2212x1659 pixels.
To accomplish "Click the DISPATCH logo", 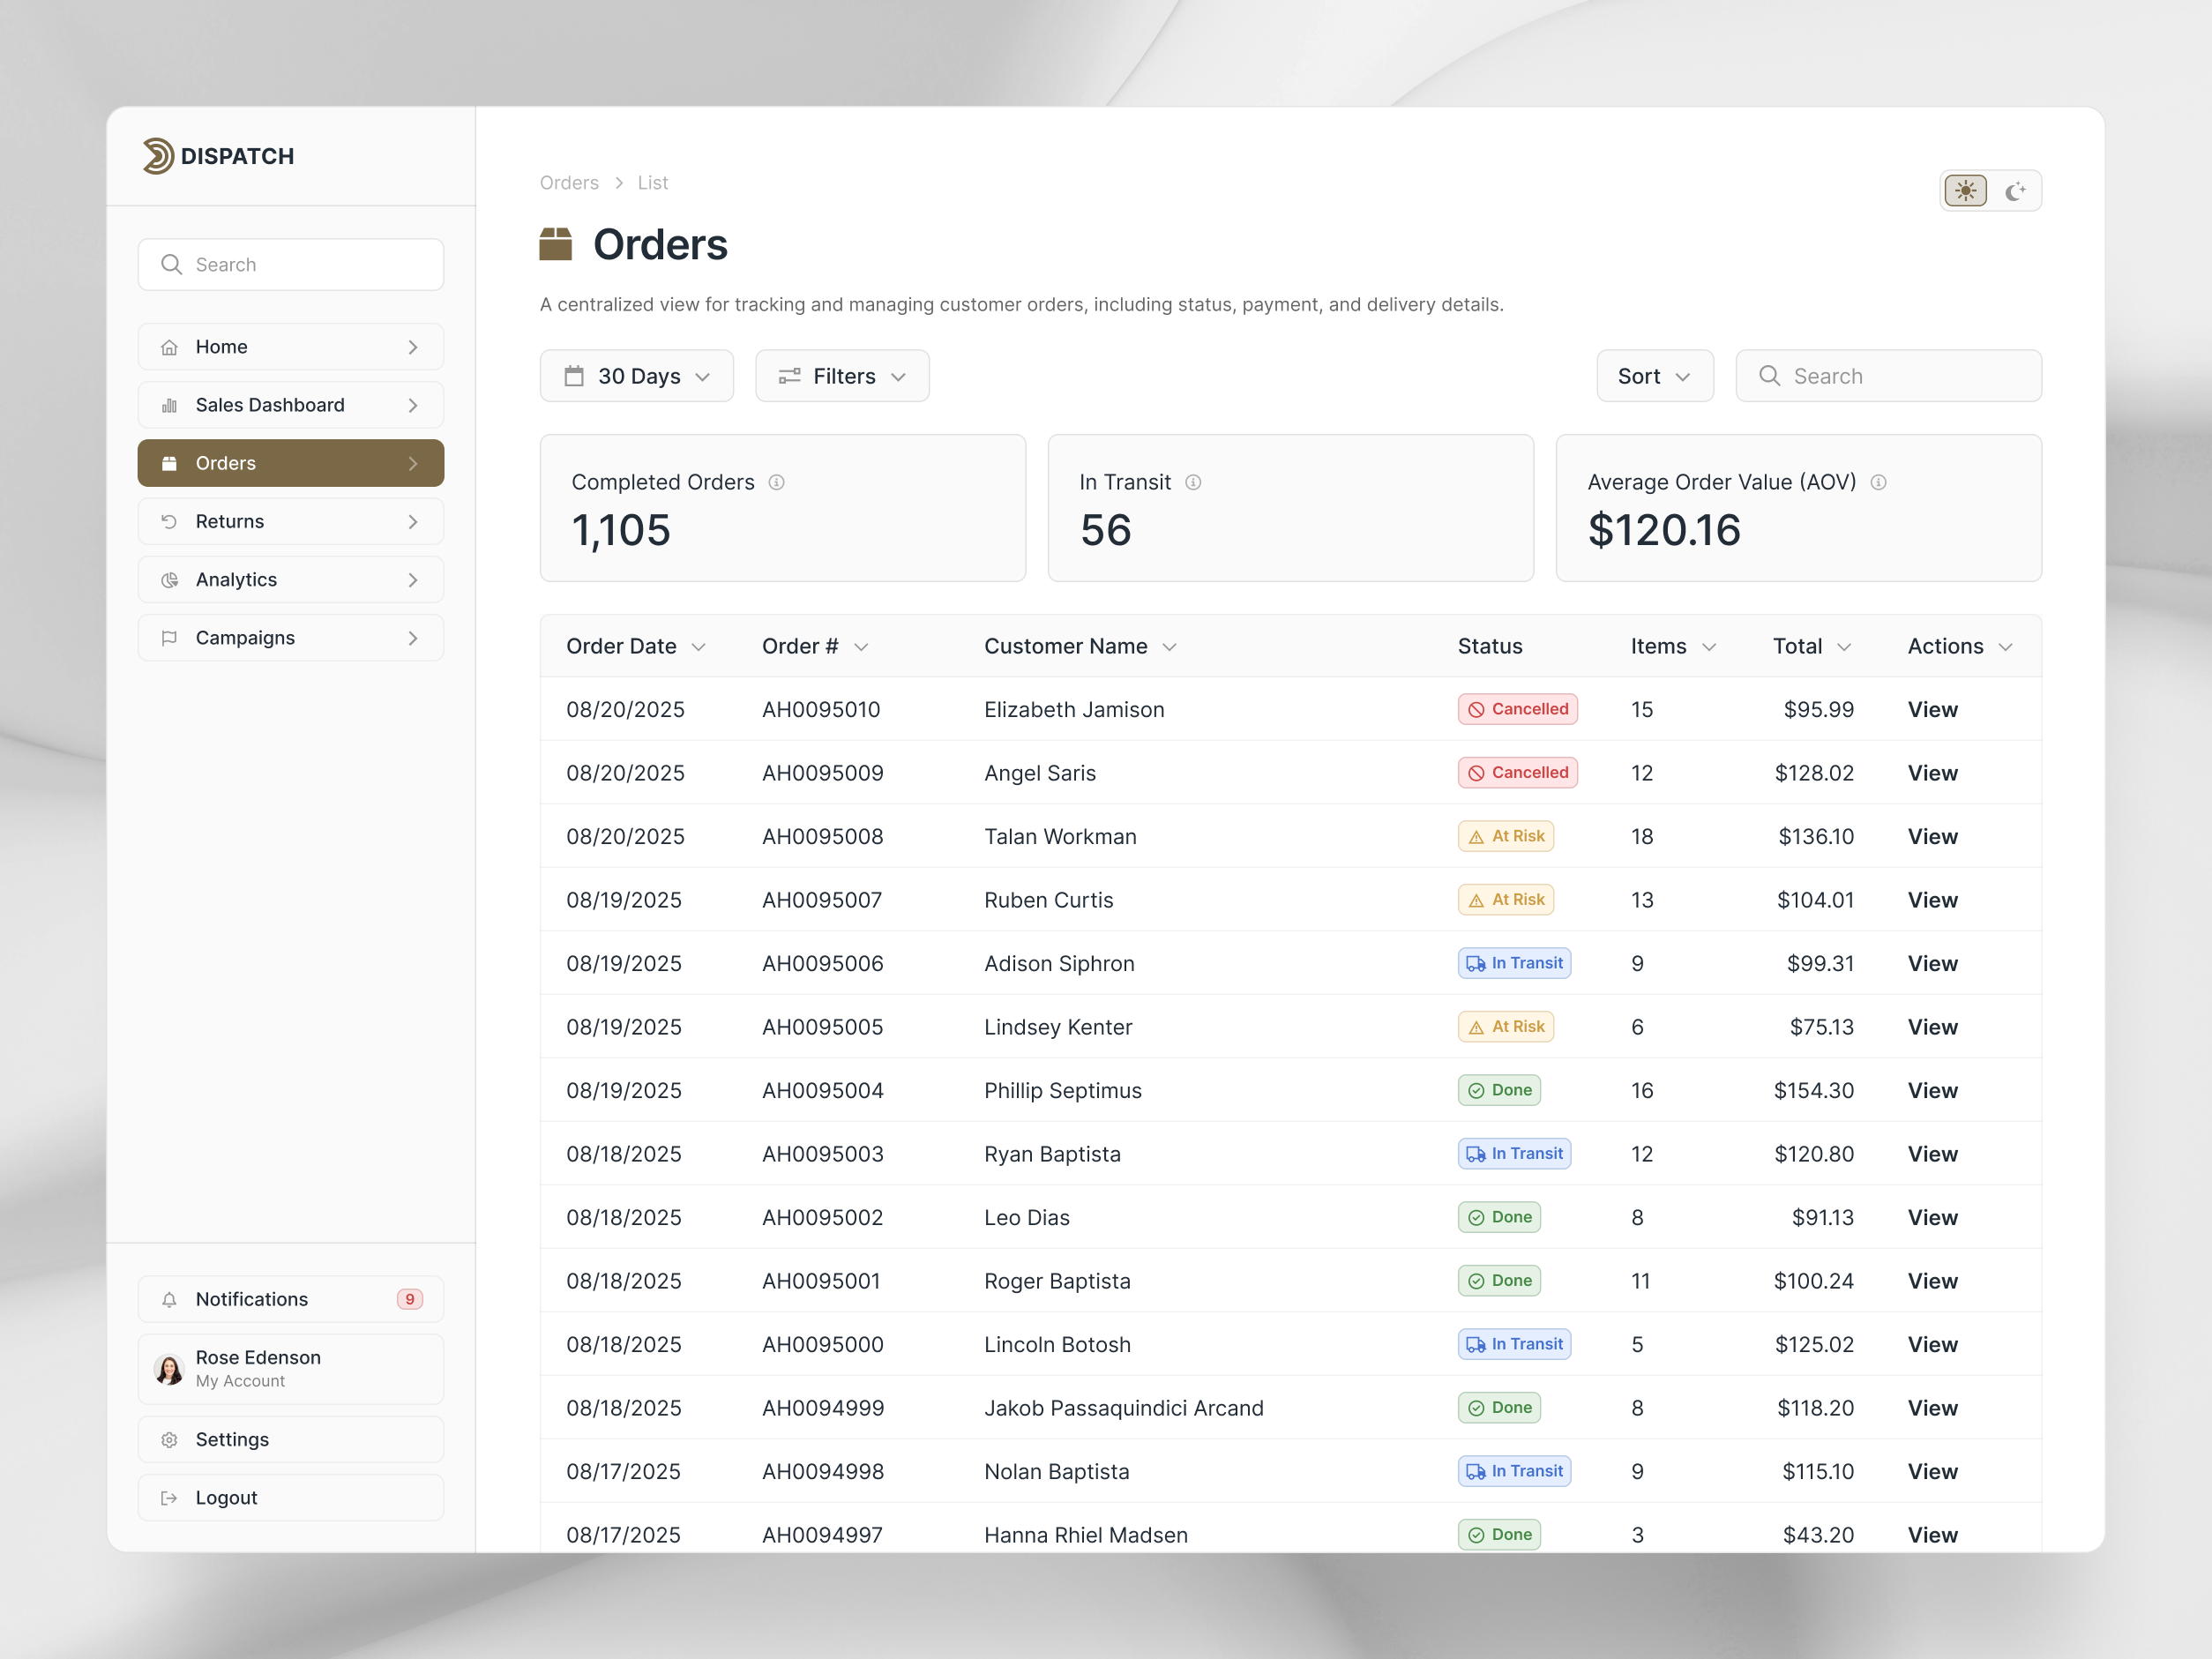I will click(x=219, y=156).
